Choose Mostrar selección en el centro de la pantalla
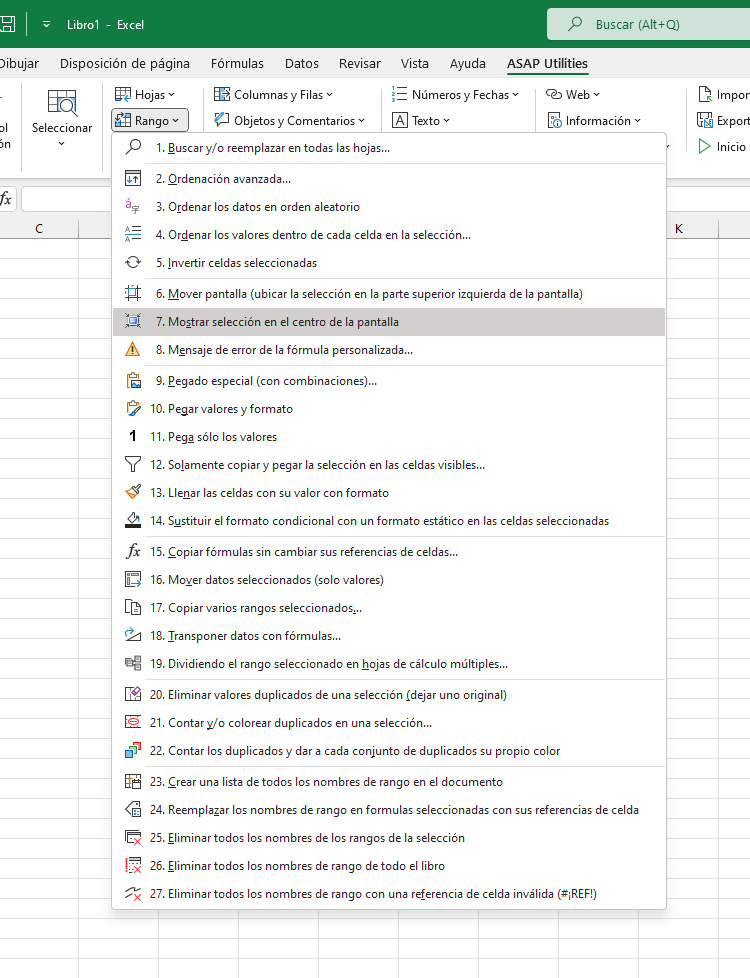The width and height of the screenshot is (750, 978). pyautogui.click(x=389, y=321)
